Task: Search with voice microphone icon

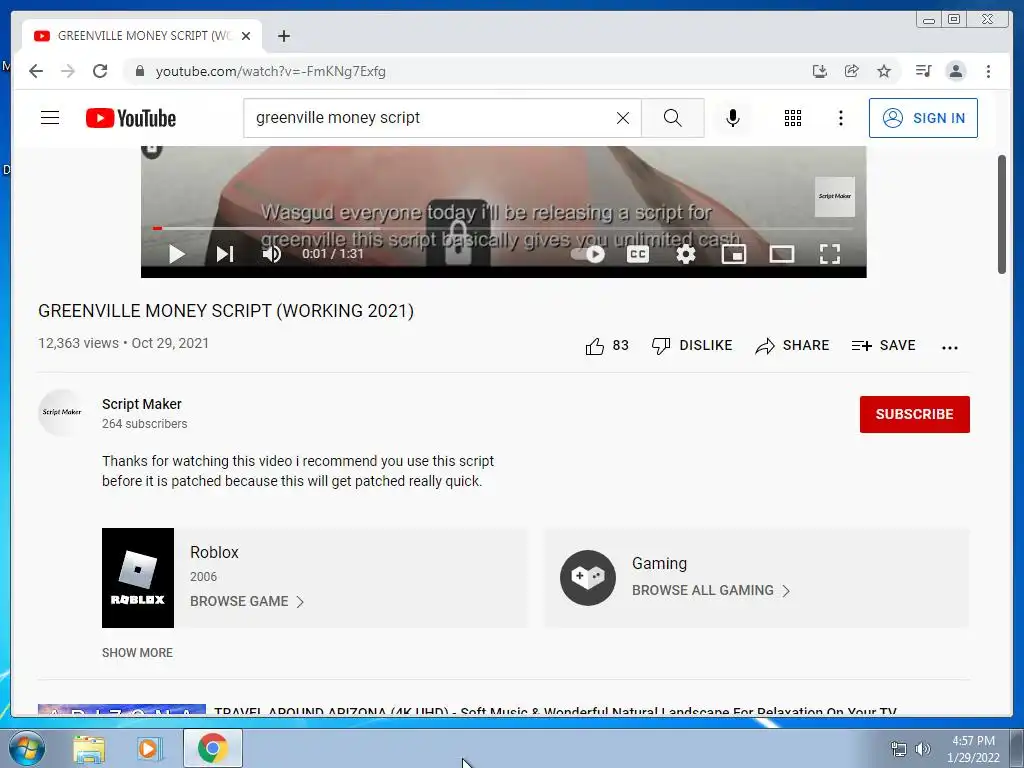Action: click(x=733, y=118)
